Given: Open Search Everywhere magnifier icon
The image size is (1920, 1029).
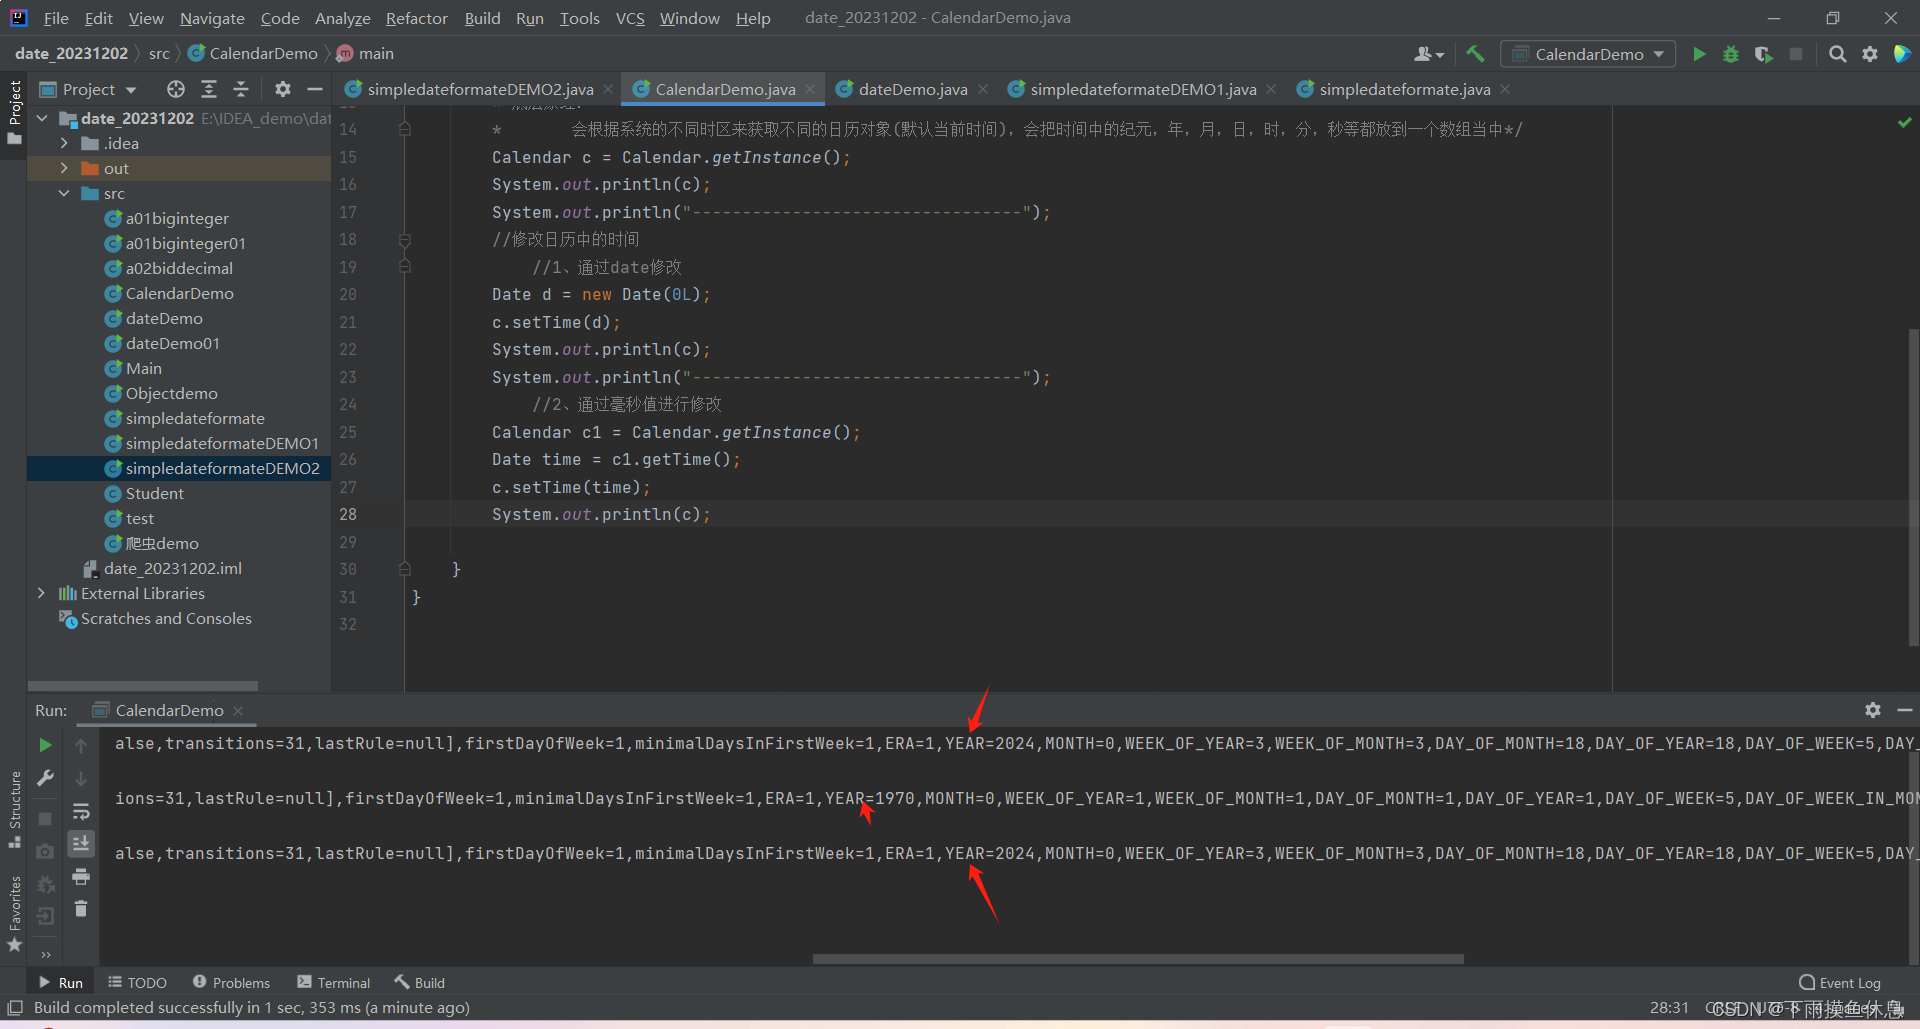Looking at the screenshot, I should coord(1837,54).
